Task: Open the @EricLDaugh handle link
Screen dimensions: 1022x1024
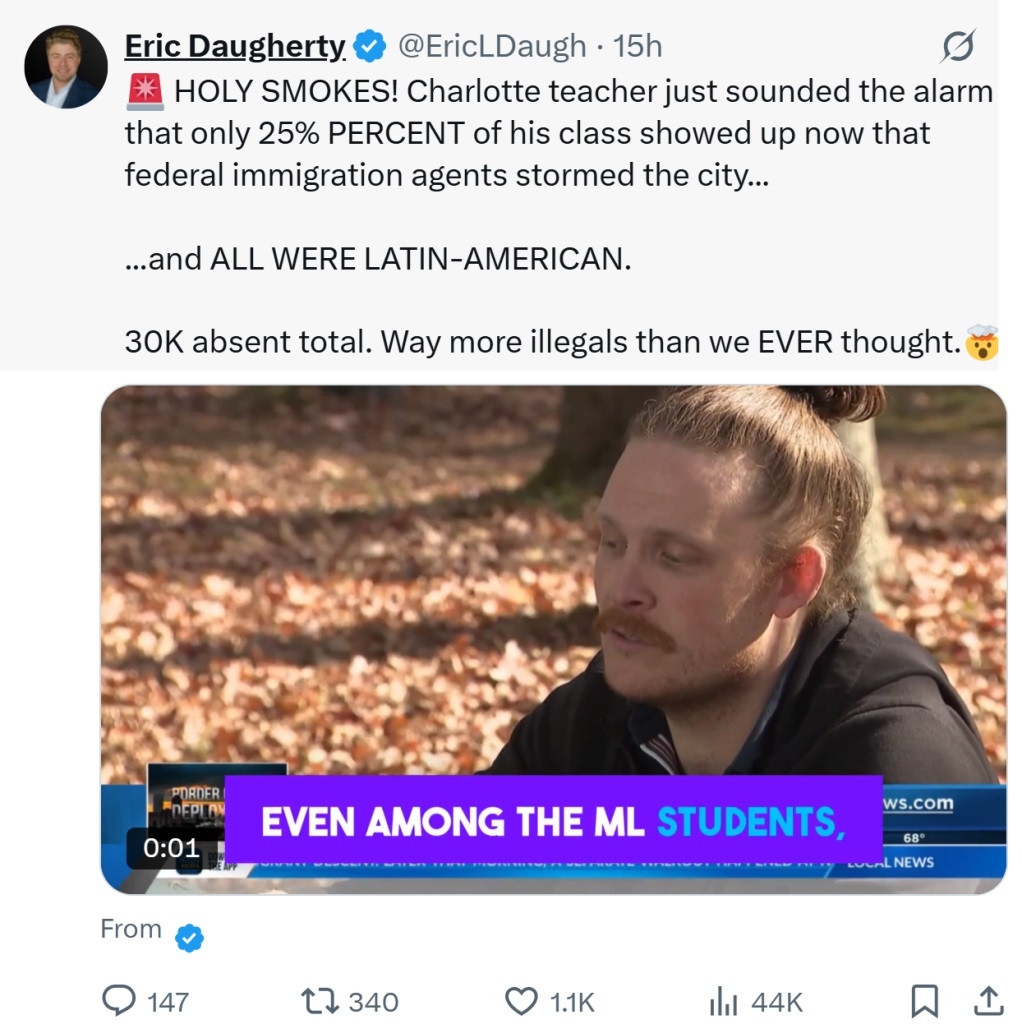Action: [x=492, y=46]
